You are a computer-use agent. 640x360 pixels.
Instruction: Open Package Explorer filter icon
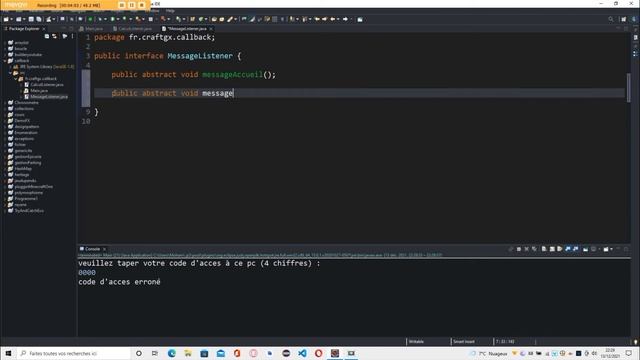64,36
